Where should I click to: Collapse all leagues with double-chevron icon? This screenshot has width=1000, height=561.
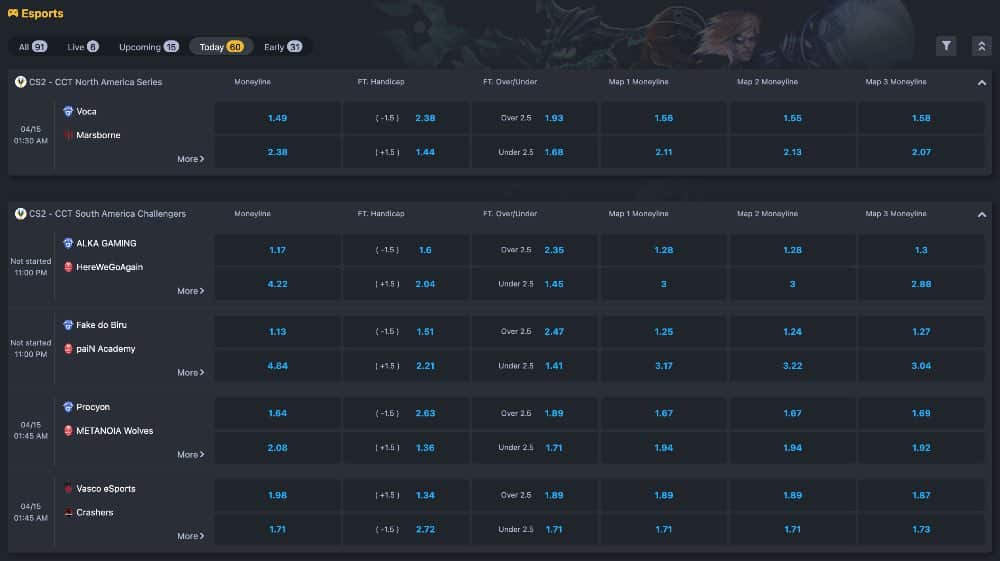tap(982, 46)
